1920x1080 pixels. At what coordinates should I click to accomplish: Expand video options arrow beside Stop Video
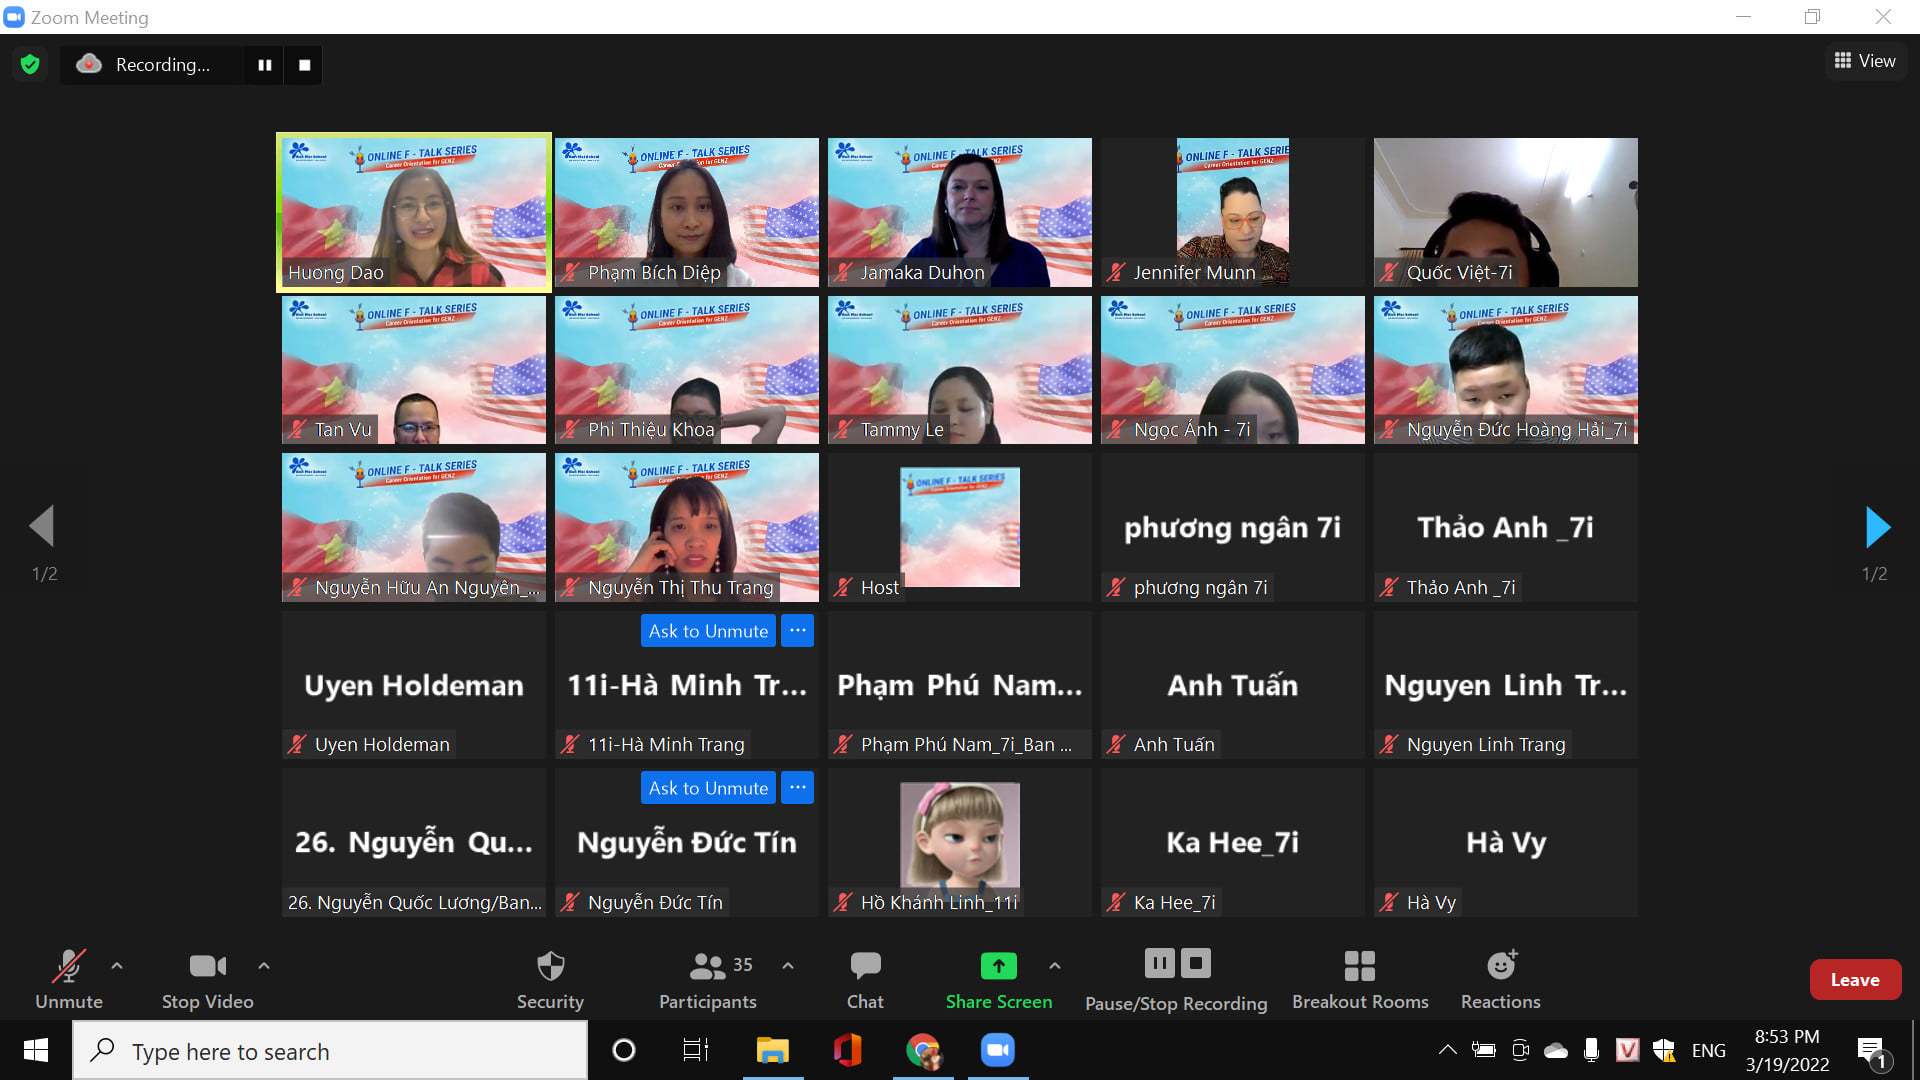pyautogui.click(x=264, y=966)
